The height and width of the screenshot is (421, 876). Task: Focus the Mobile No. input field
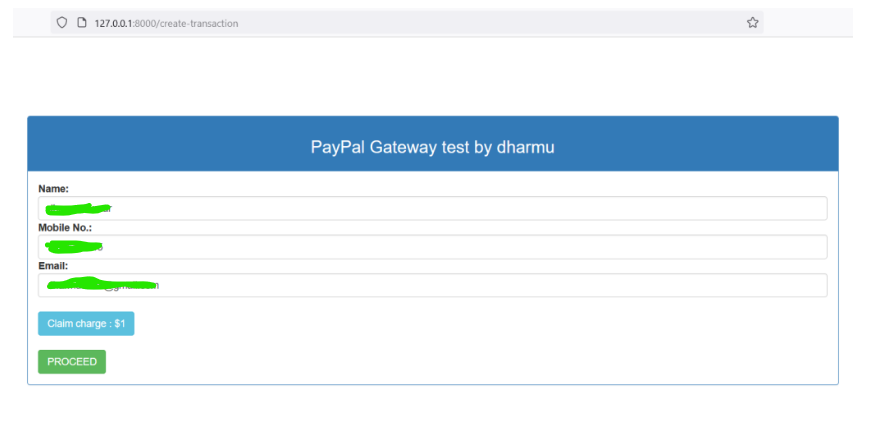[x=432, y=247]
